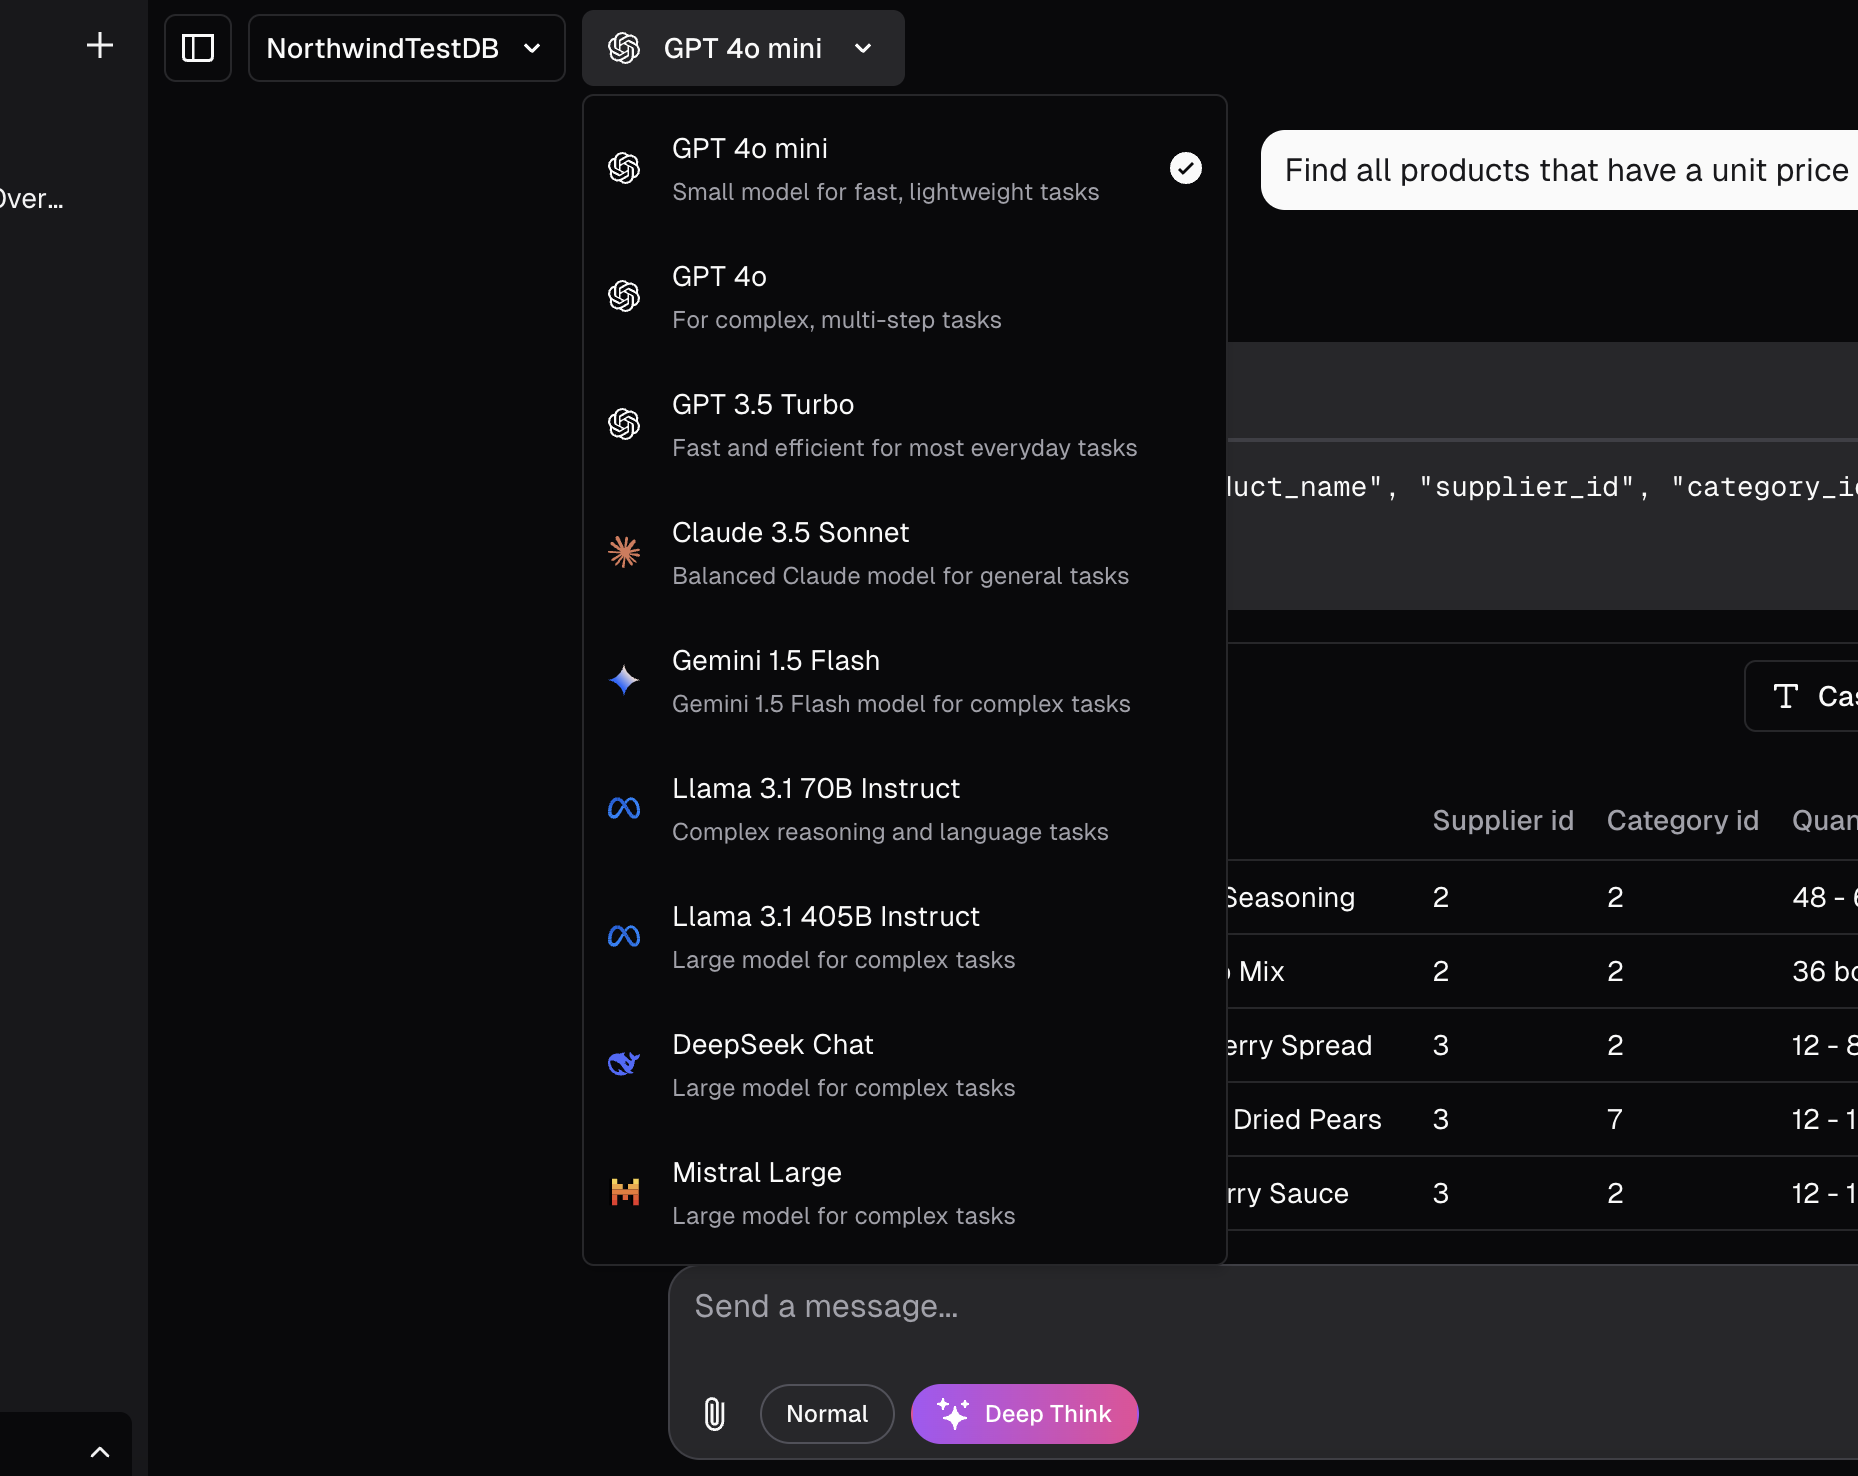
Task: Click the user message bubble about unit price
Action: [1560, 170]
